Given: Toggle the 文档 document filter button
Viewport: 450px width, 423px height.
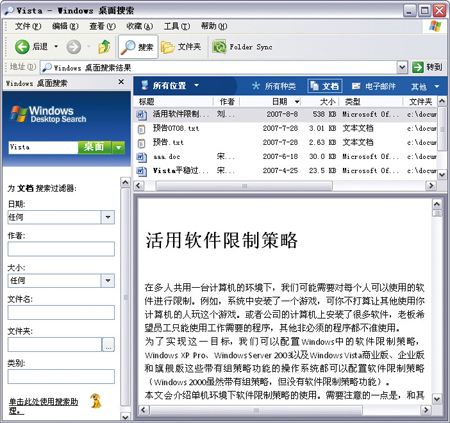Looking at the screenshot, I should click(325, 86).
